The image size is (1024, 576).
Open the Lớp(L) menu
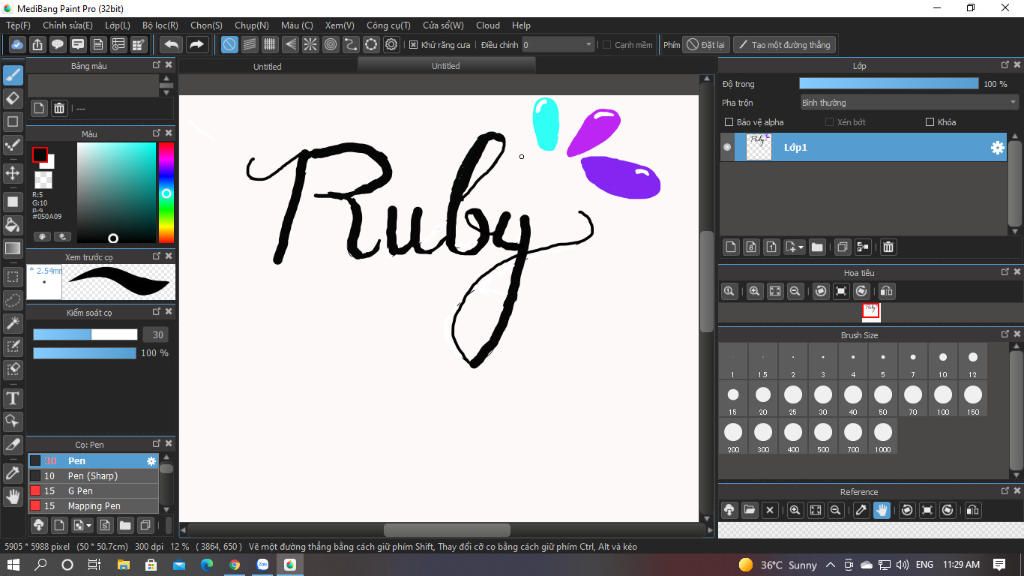(118, 25)
